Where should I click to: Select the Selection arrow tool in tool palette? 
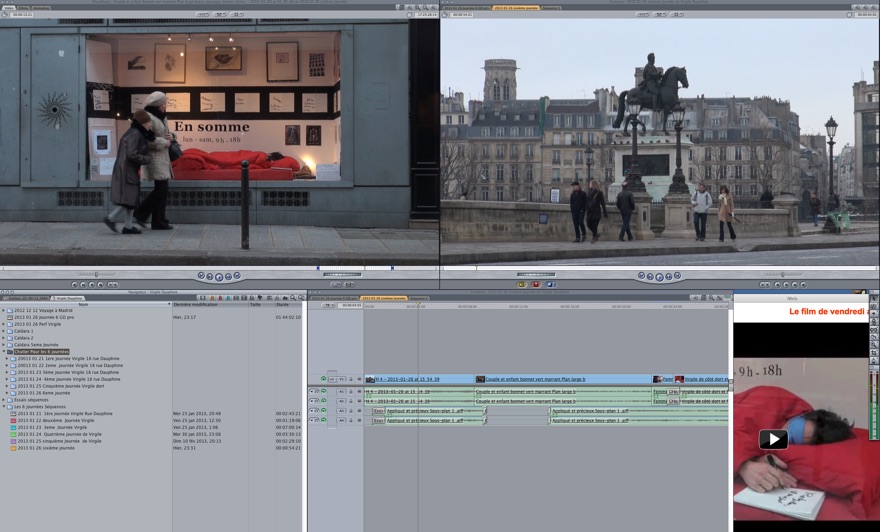(874, 298)
